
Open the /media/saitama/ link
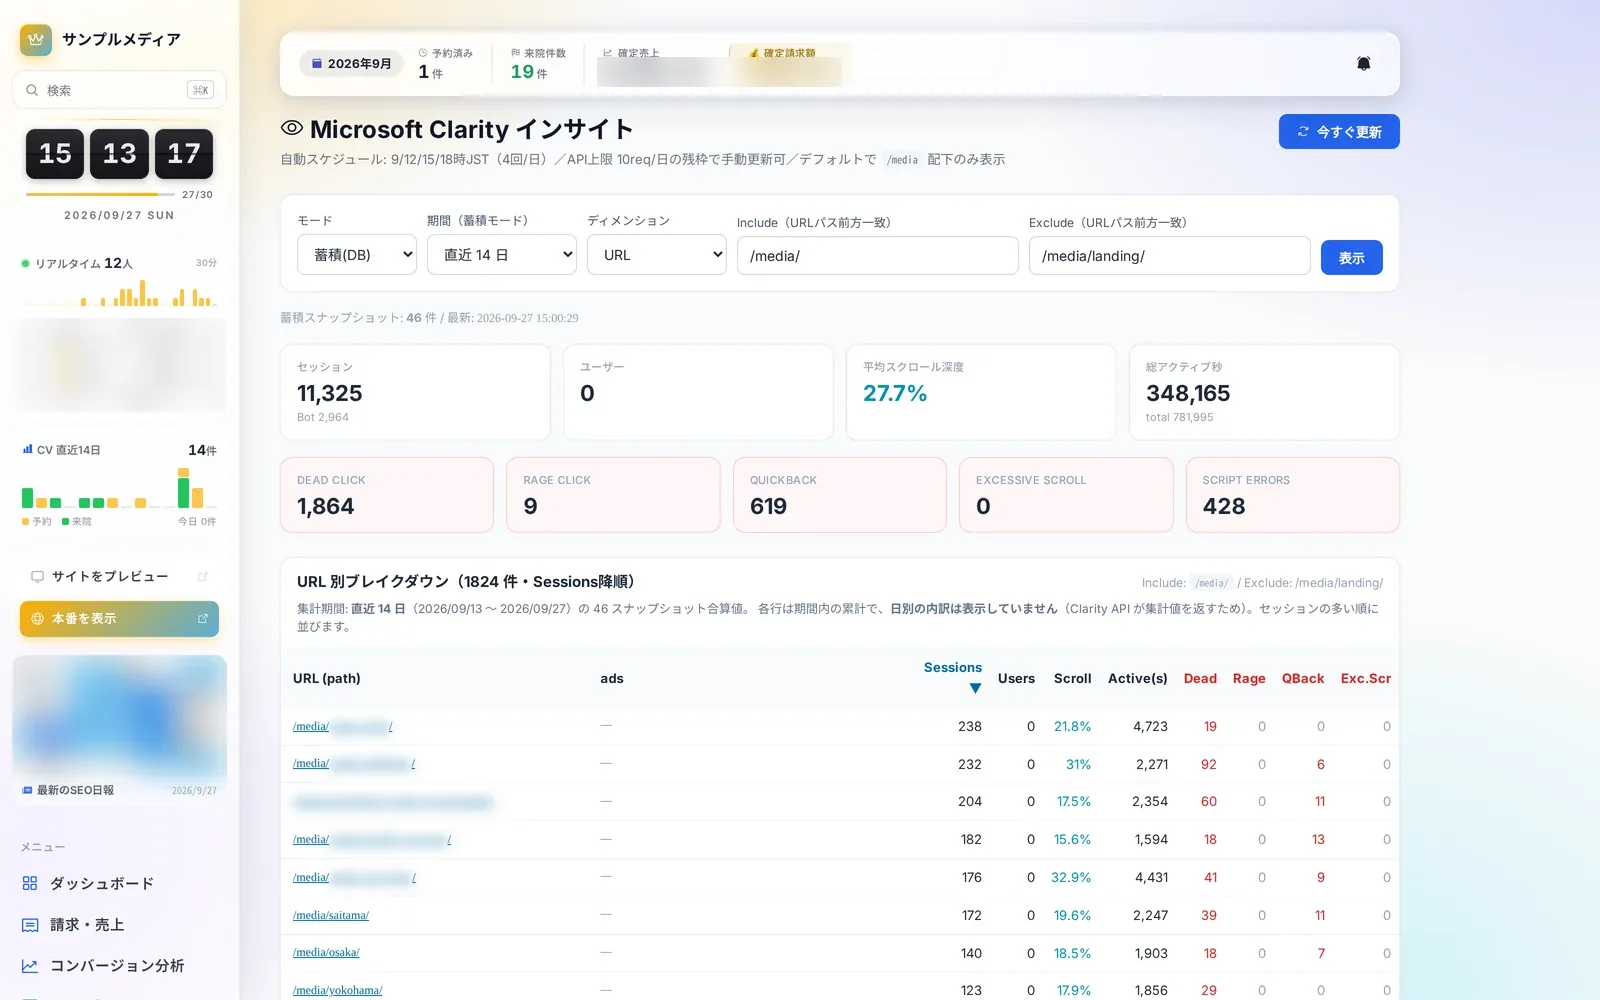coord(331,915)
